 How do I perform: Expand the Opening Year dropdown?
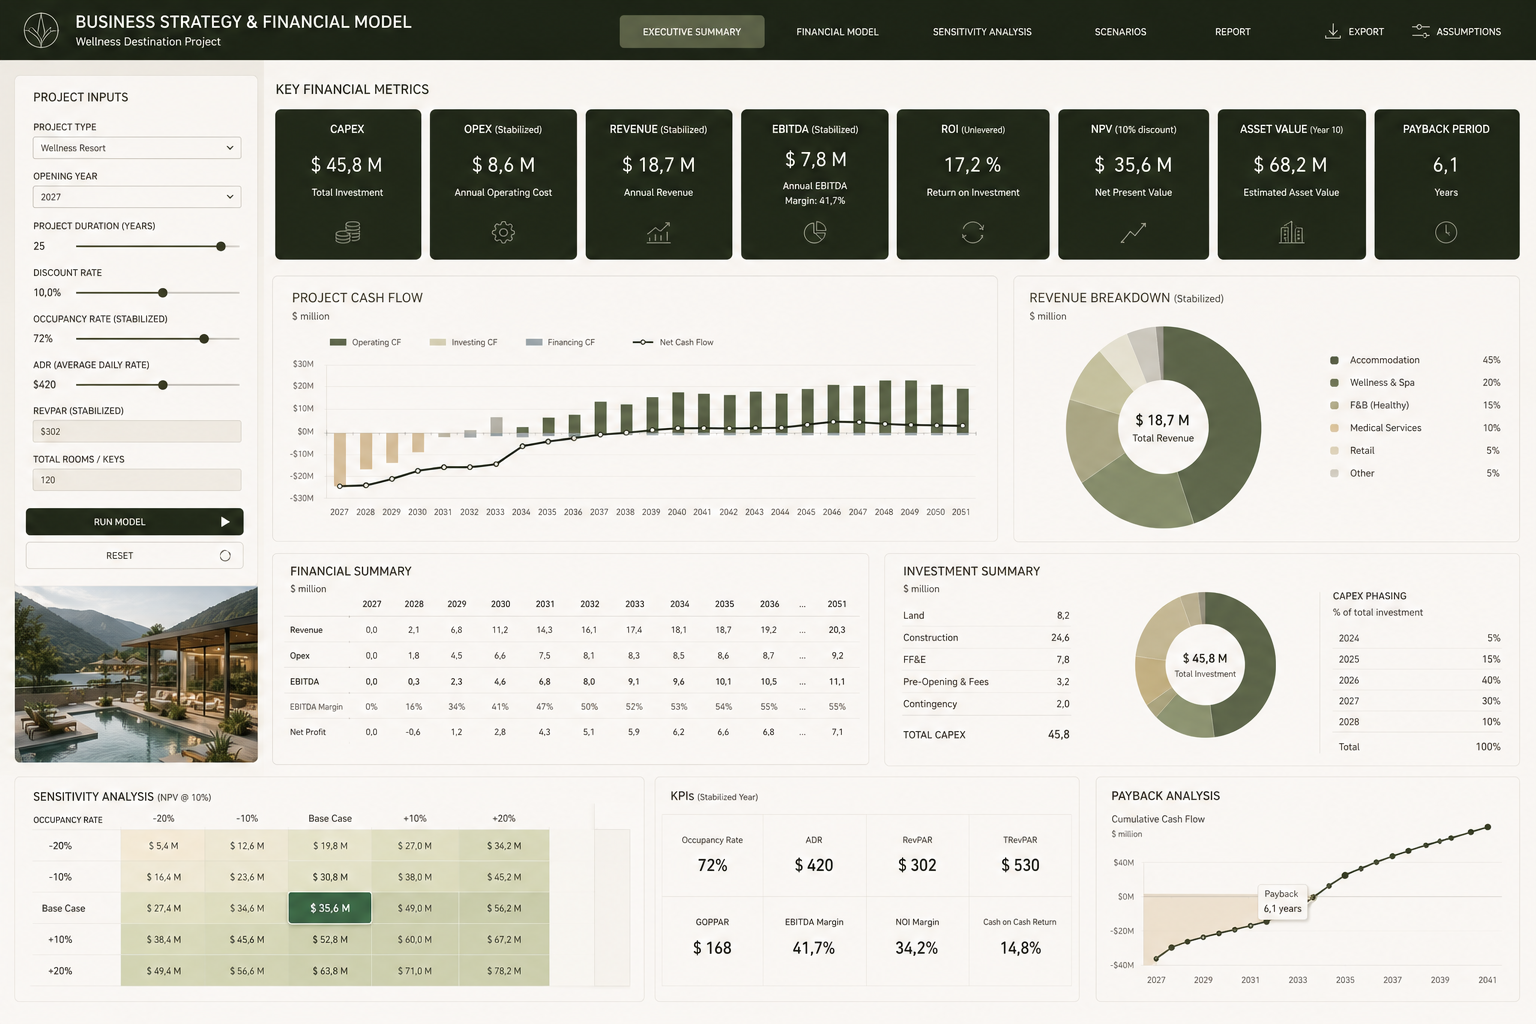click(x=137, y=197)
